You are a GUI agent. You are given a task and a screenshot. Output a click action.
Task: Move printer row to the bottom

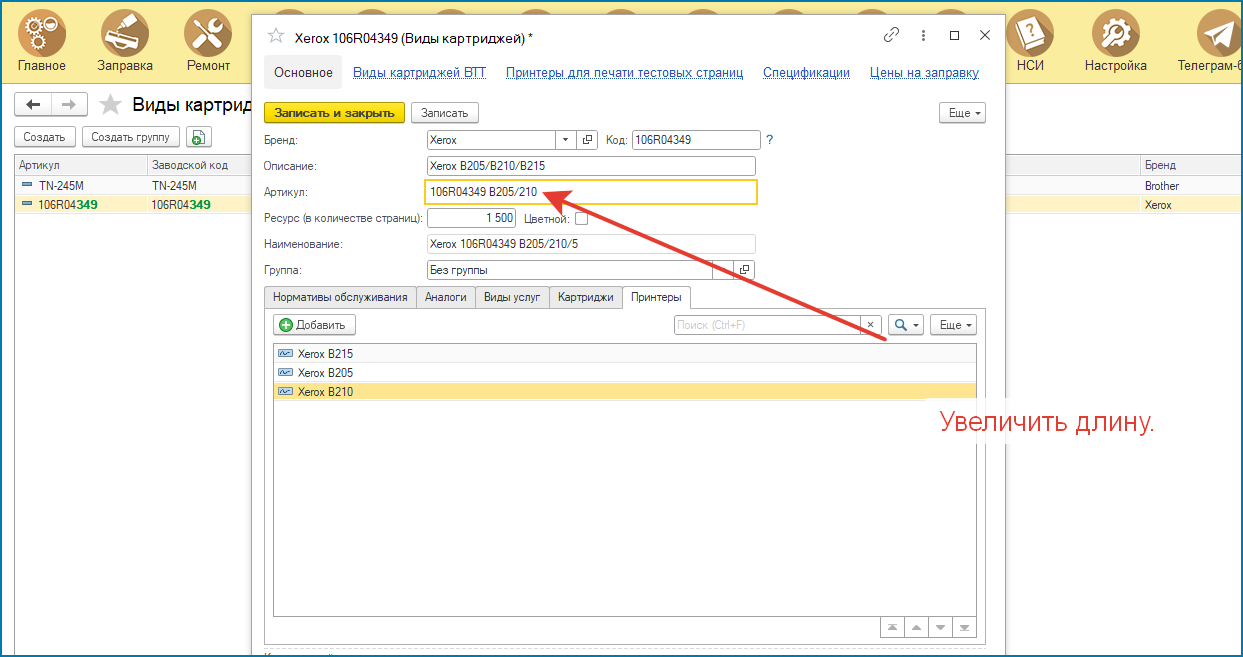pos(964,628)
